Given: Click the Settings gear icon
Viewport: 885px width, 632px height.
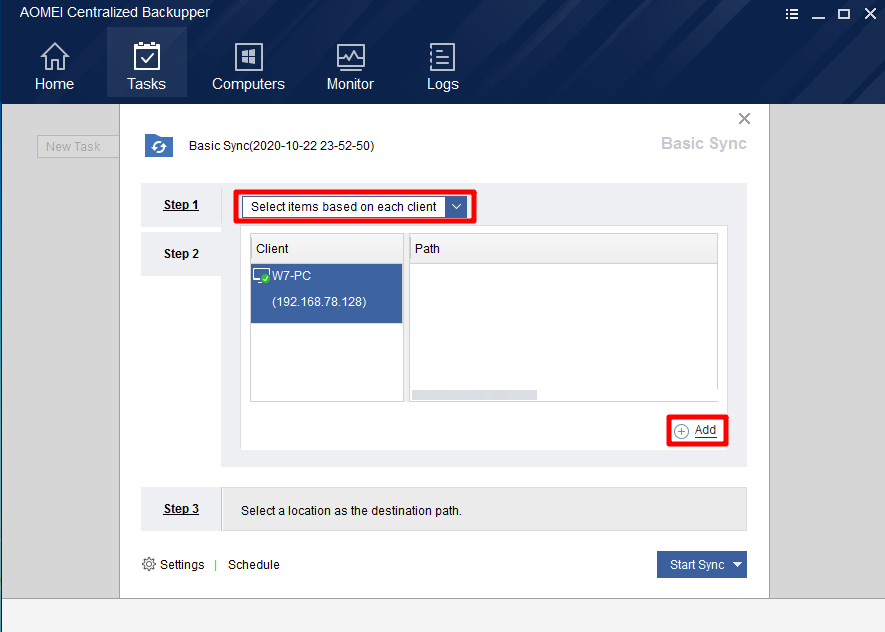Looking at the screenshot, I should pos(148,564).
